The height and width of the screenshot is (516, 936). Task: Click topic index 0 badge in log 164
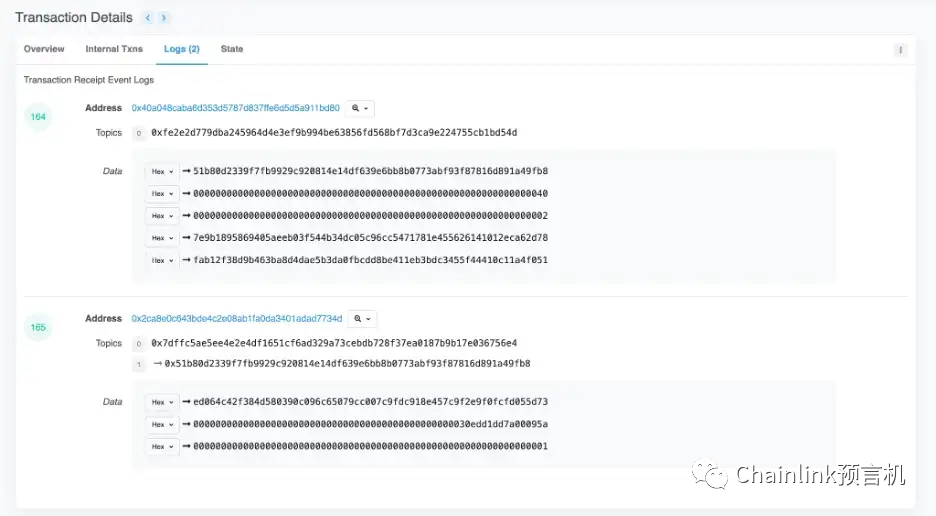coord(138,133)
